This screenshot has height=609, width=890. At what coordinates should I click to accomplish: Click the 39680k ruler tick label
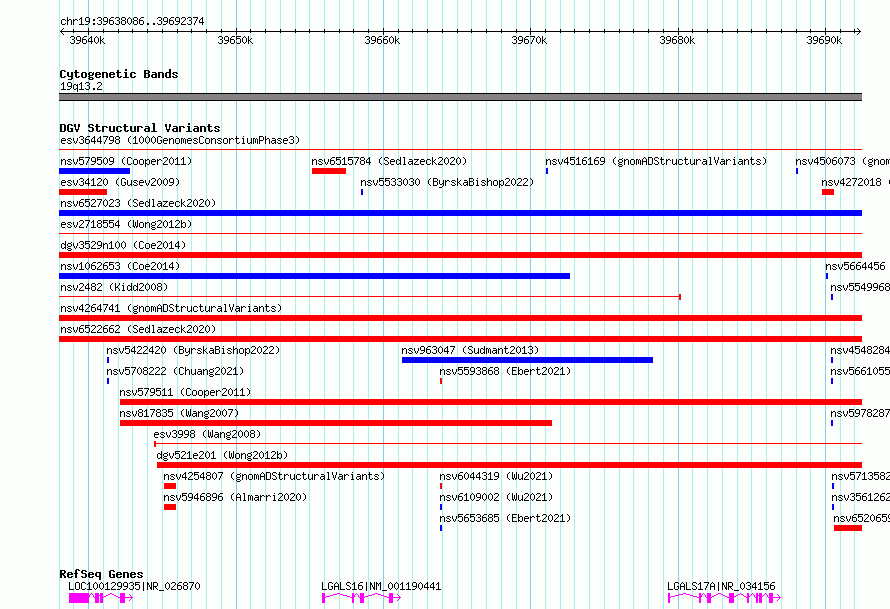point(677,40)
